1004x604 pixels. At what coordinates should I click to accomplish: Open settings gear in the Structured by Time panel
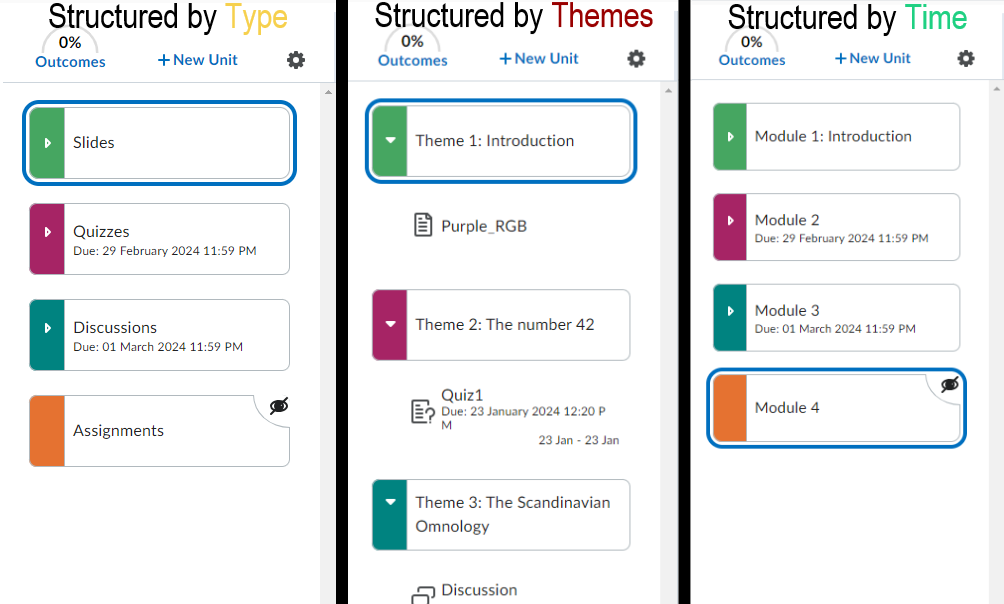[965, 58]
